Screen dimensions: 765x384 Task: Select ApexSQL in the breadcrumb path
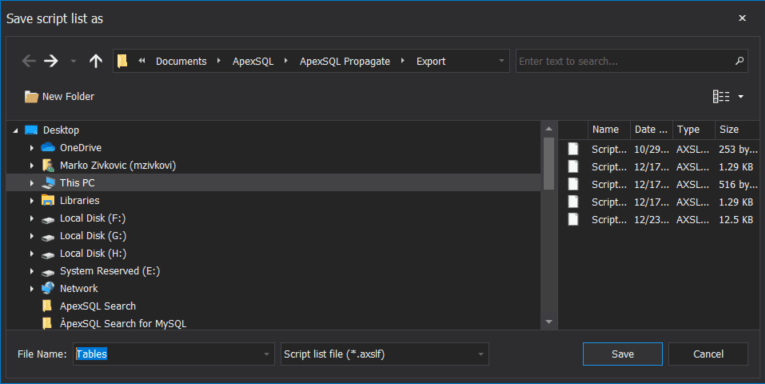(253, 61)
